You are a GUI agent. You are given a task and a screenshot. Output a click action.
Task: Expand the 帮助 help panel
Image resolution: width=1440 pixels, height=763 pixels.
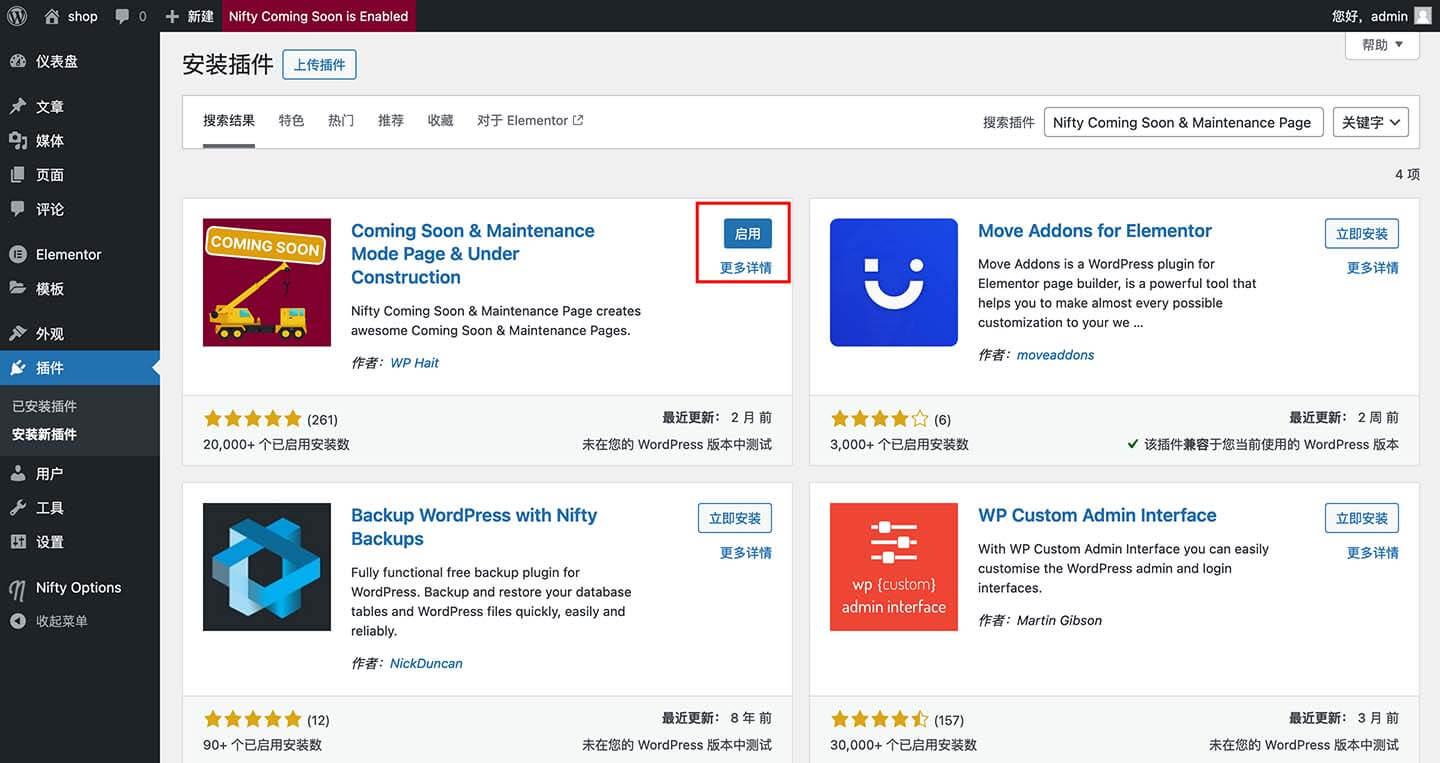[x=1382, y=45]
